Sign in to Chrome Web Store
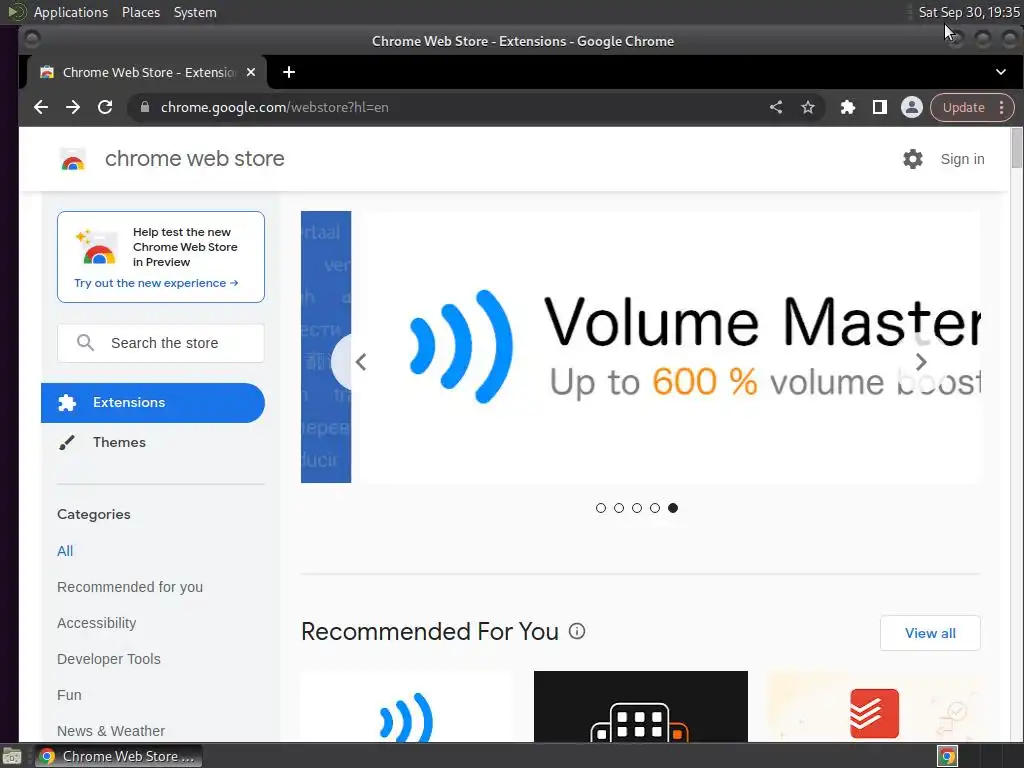Image resolution: width=1024 pixels, height=768 pixels. point(962,159)
